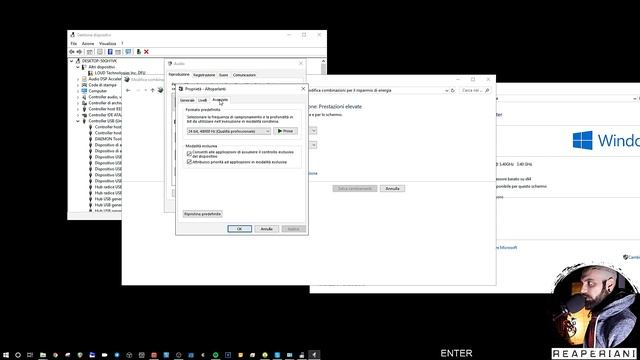This screenshot has width=640, height=360.
Task: Click the search box in power options window
Action: pos(475,90)
